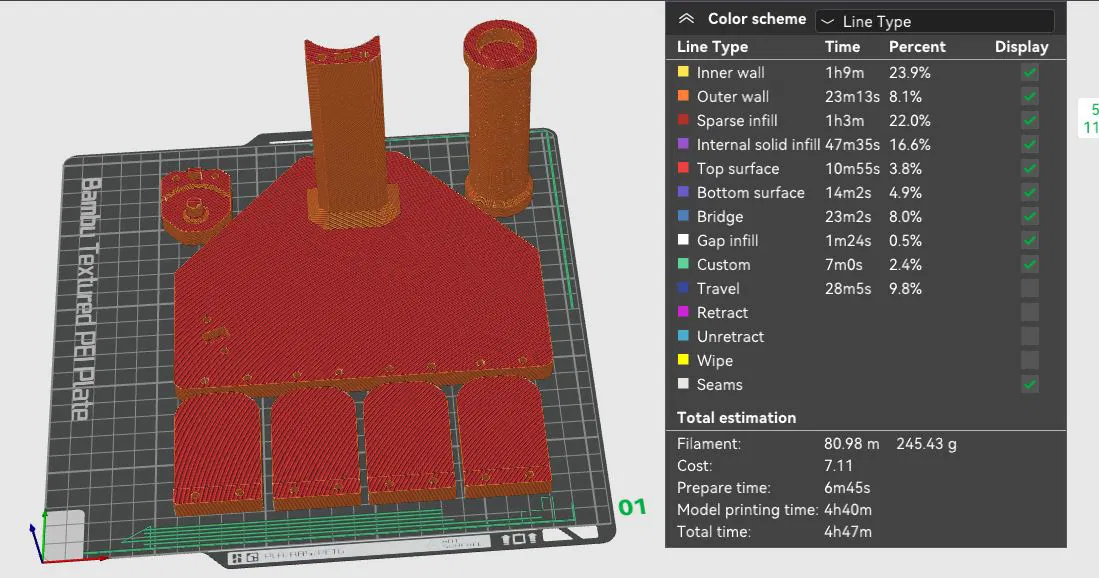Toggle Internal solid infill display checkbox
Screen dimensions: 1099x578
[1030, 144]
